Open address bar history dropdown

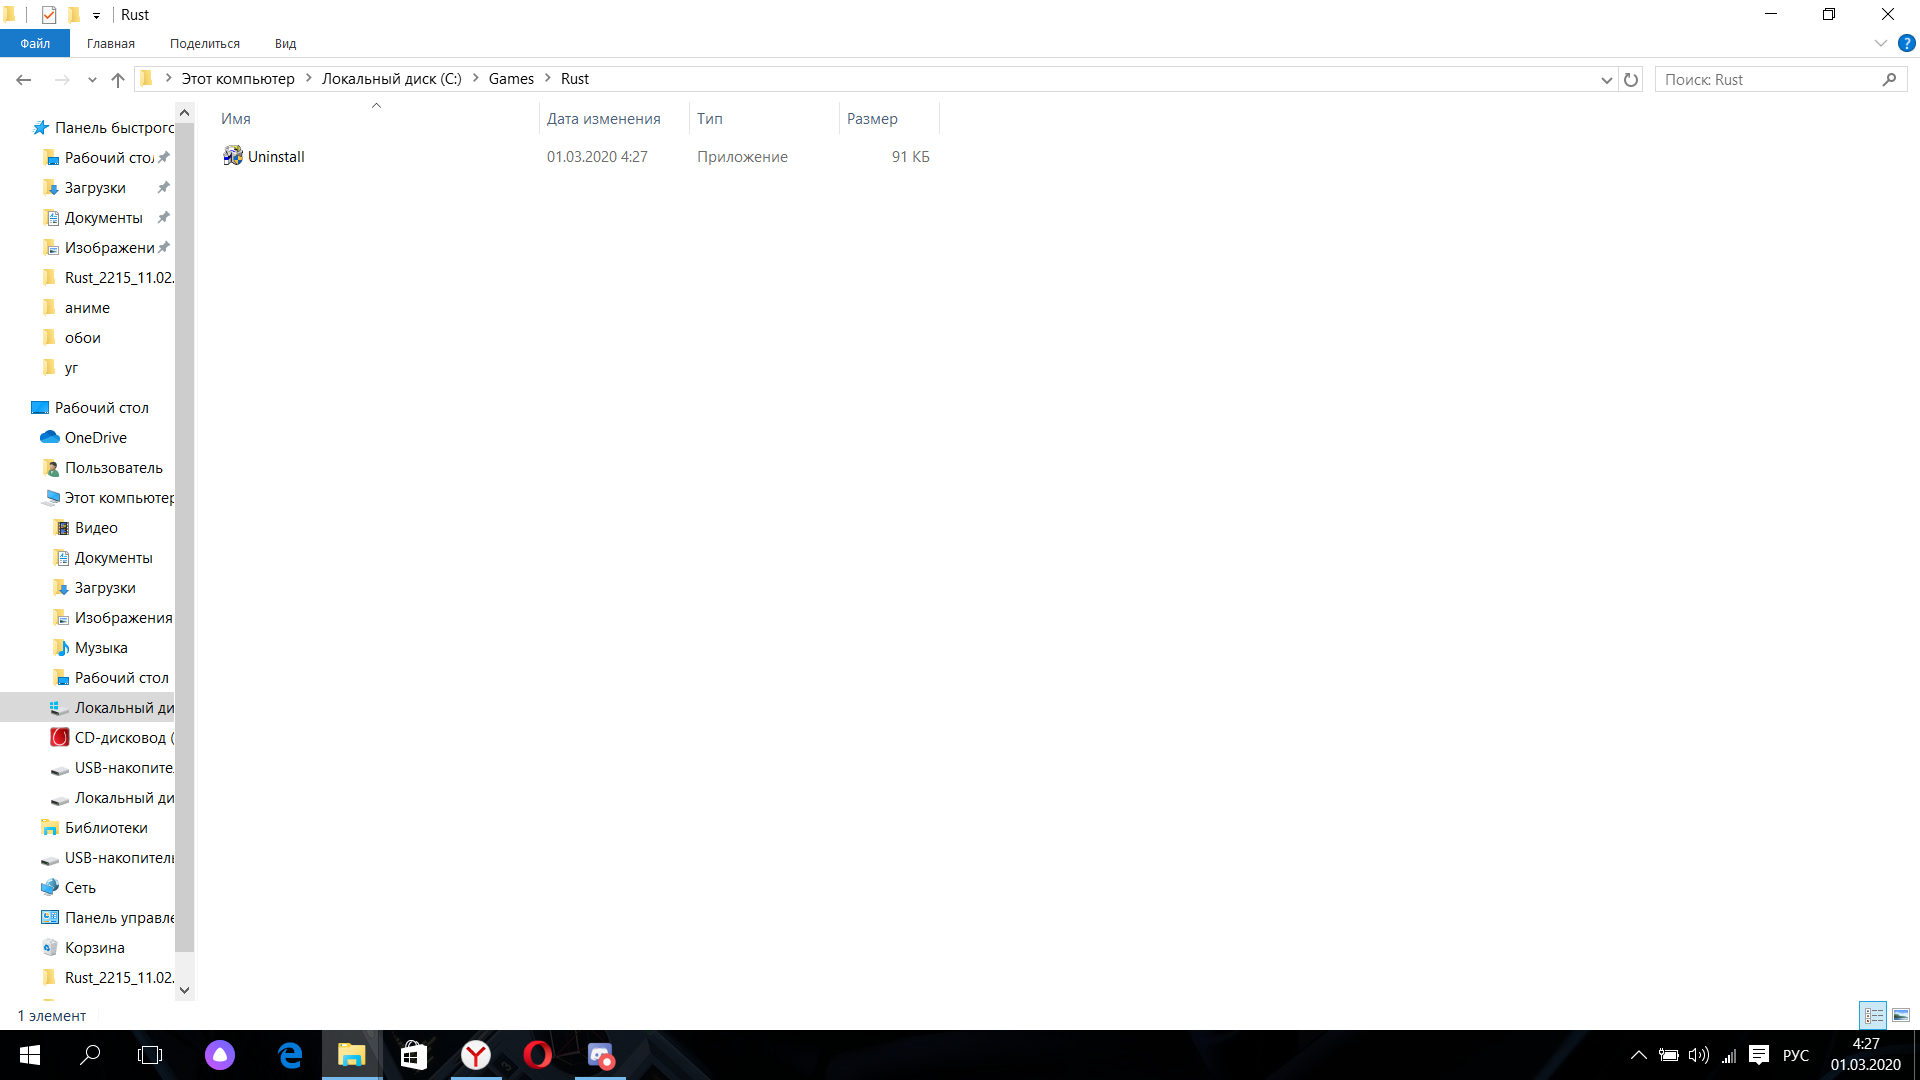(x=1606, y=80)
